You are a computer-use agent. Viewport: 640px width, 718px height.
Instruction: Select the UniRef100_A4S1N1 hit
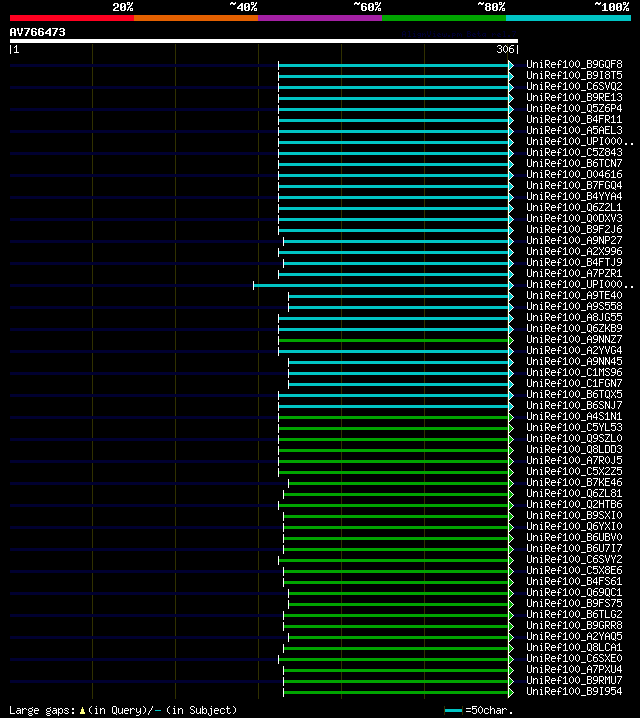(x=574, y=416)
